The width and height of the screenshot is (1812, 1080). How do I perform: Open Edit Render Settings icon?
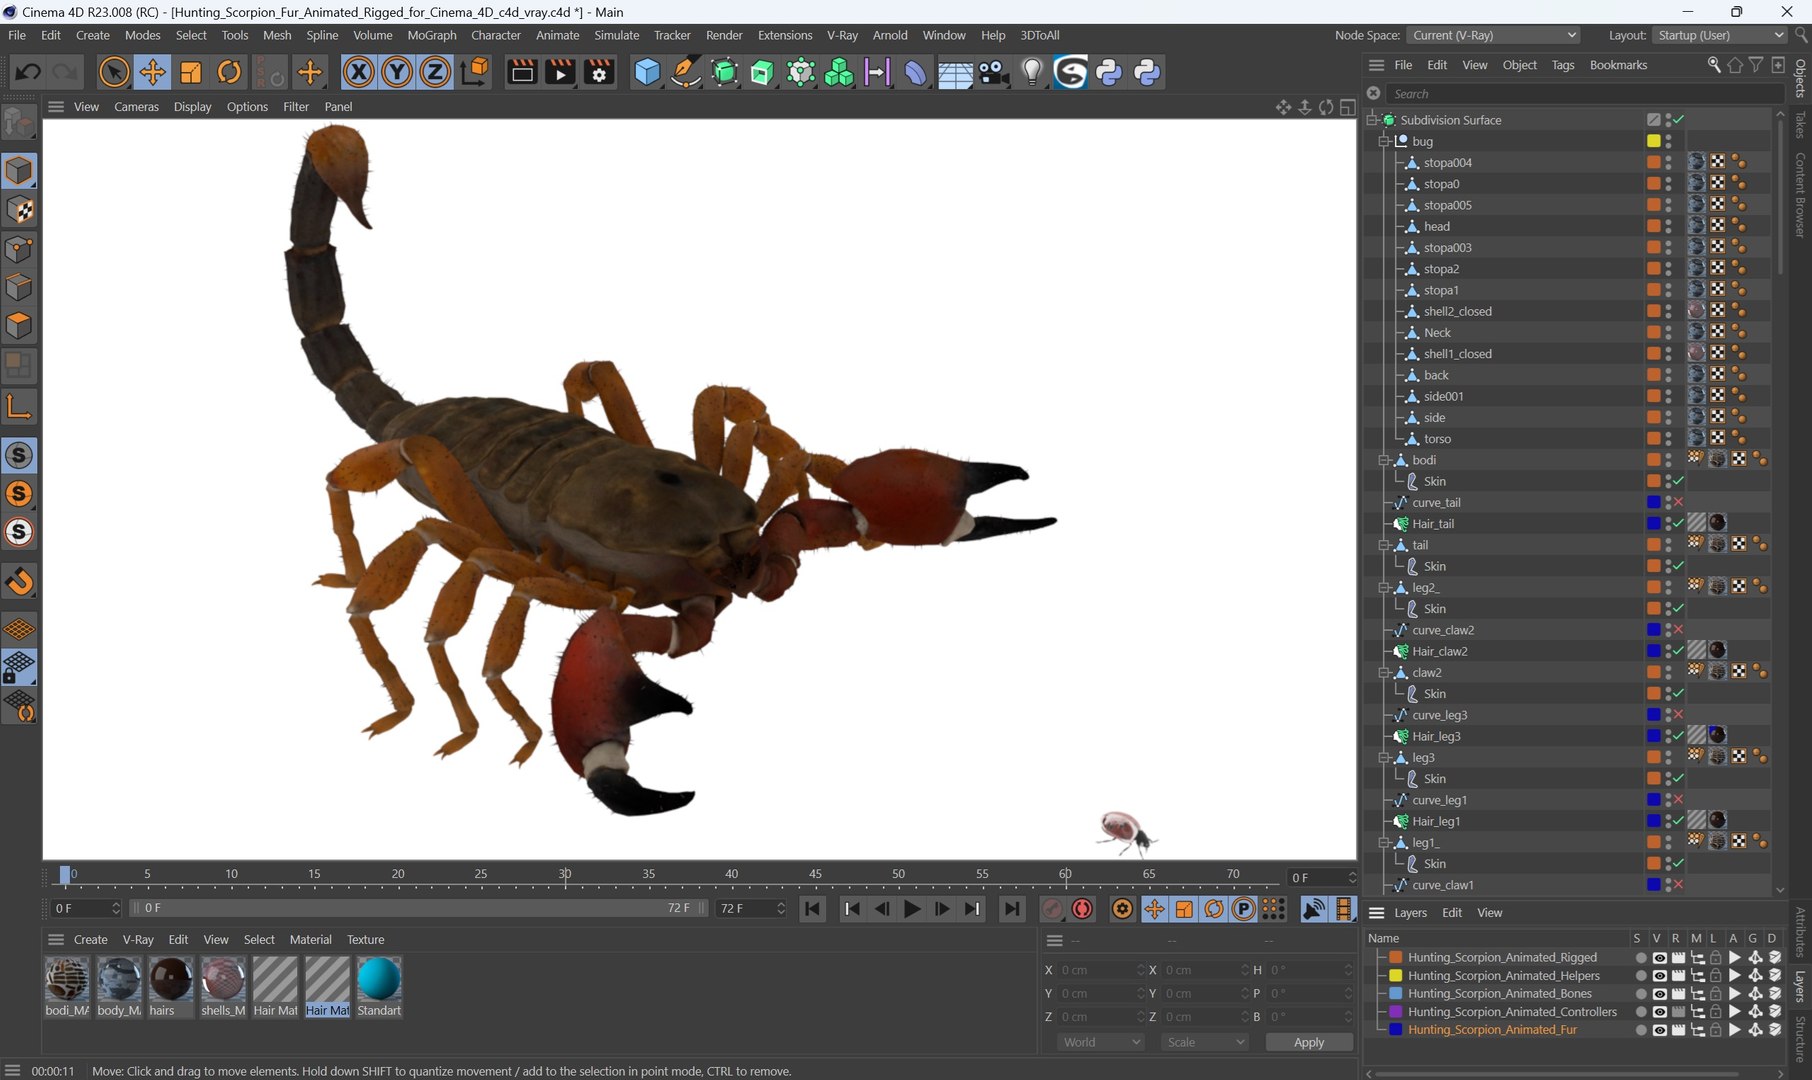coord(598,72)
